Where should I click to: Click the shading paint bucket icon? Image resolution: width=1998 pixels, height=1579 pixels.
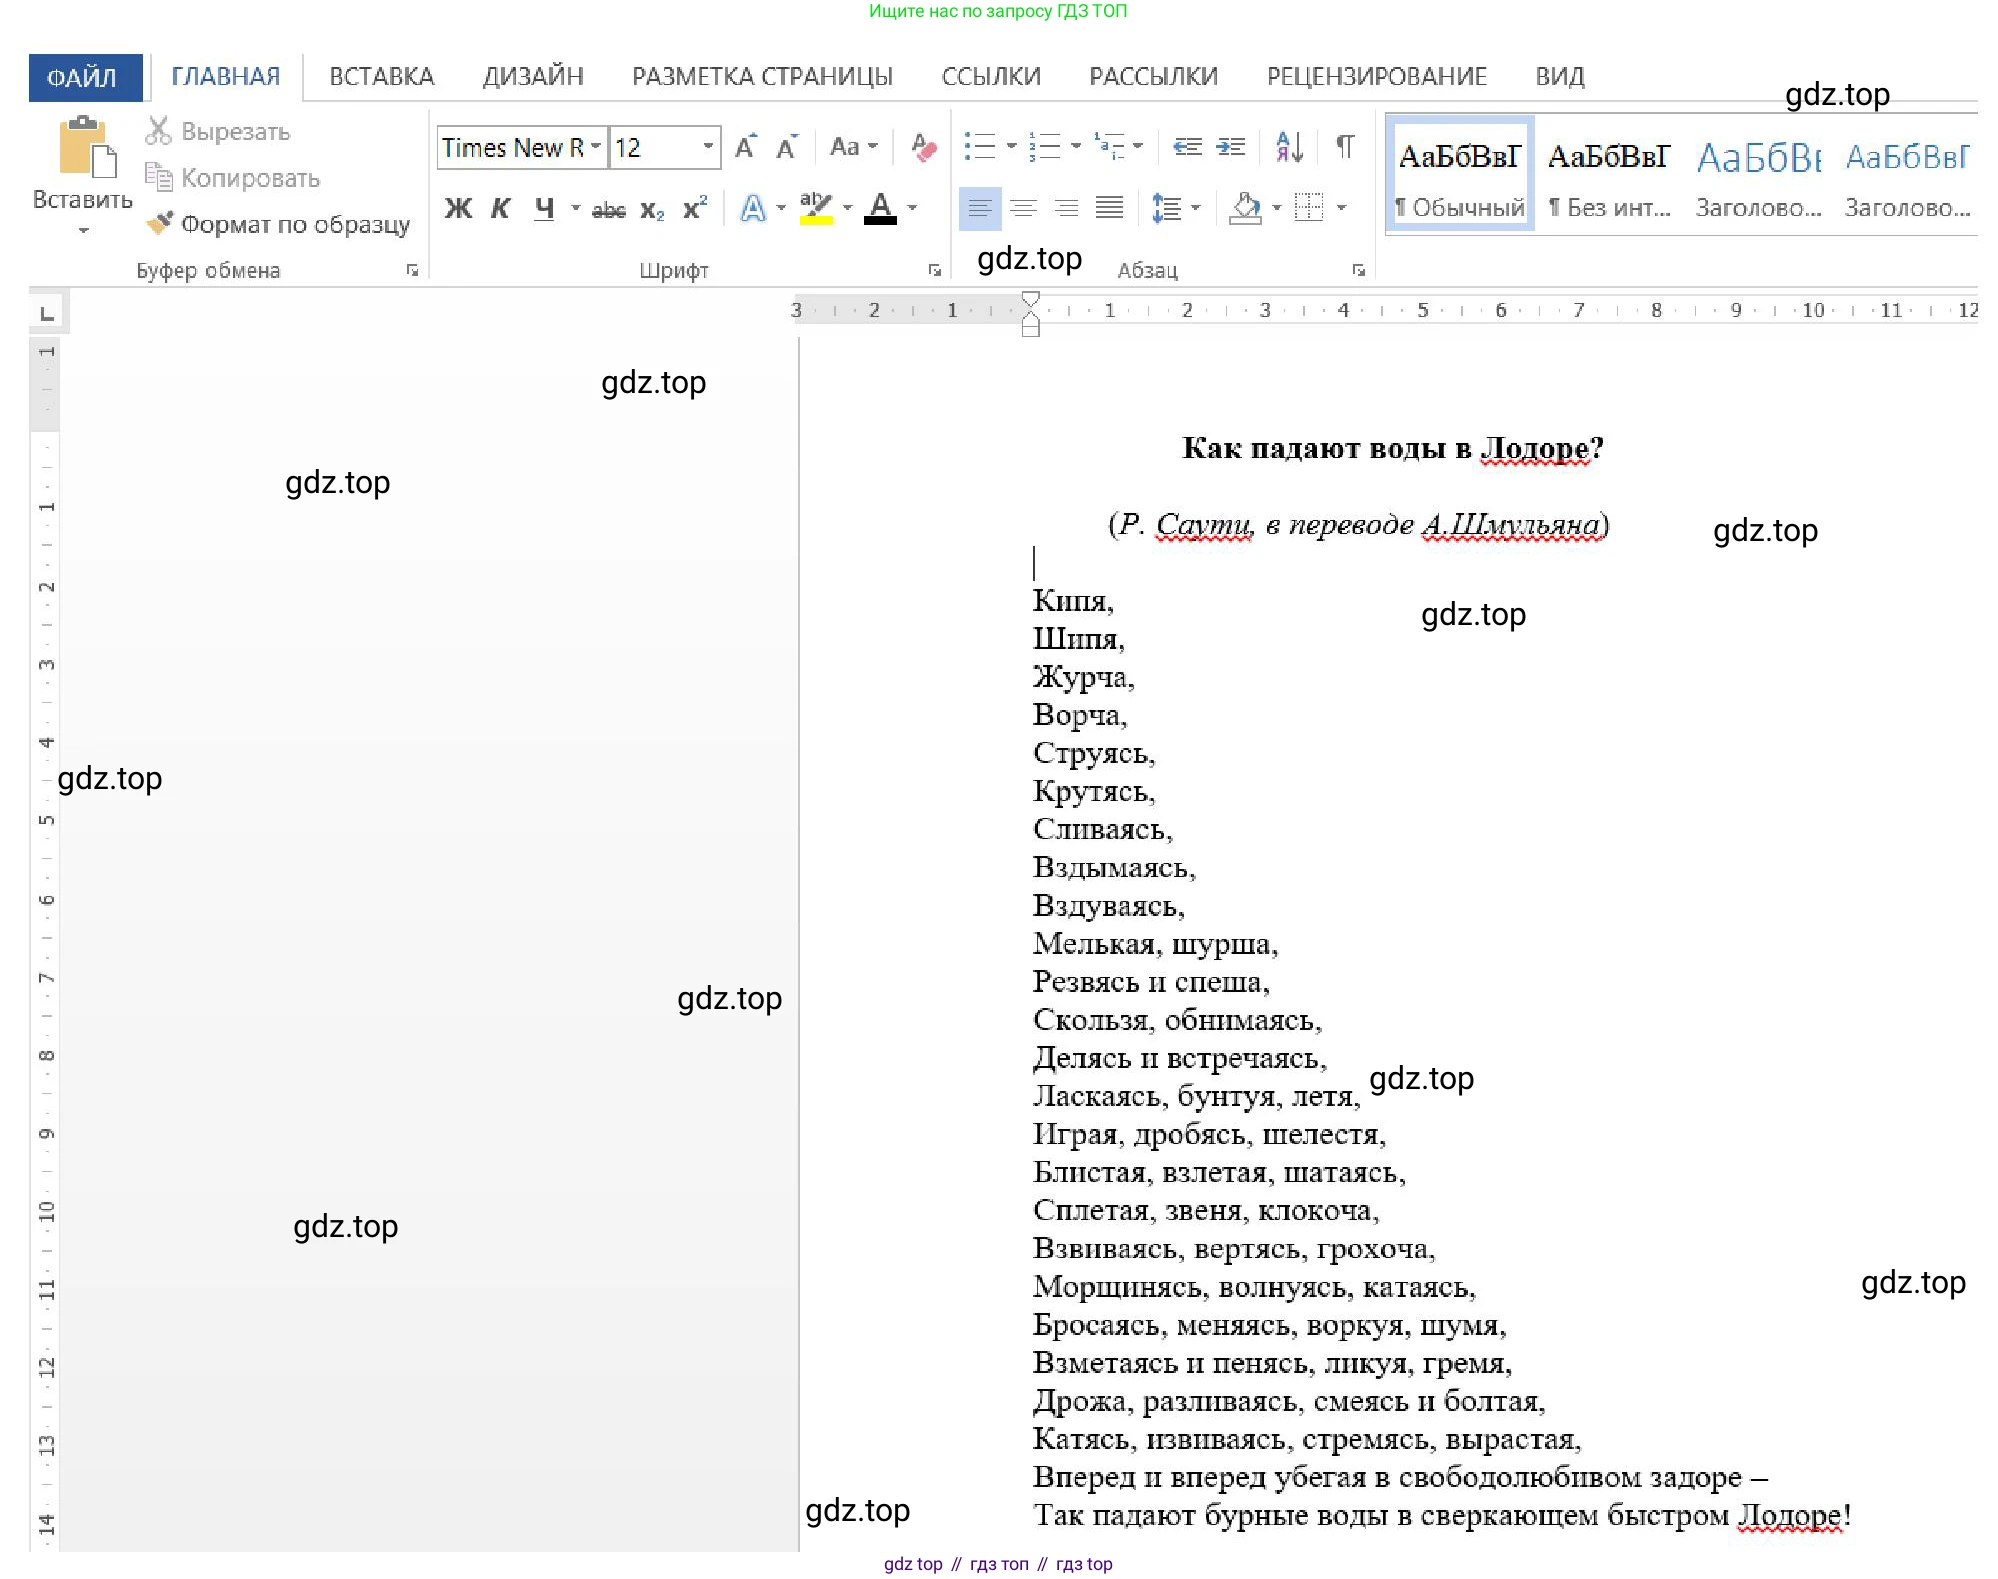pos(1245,208)
